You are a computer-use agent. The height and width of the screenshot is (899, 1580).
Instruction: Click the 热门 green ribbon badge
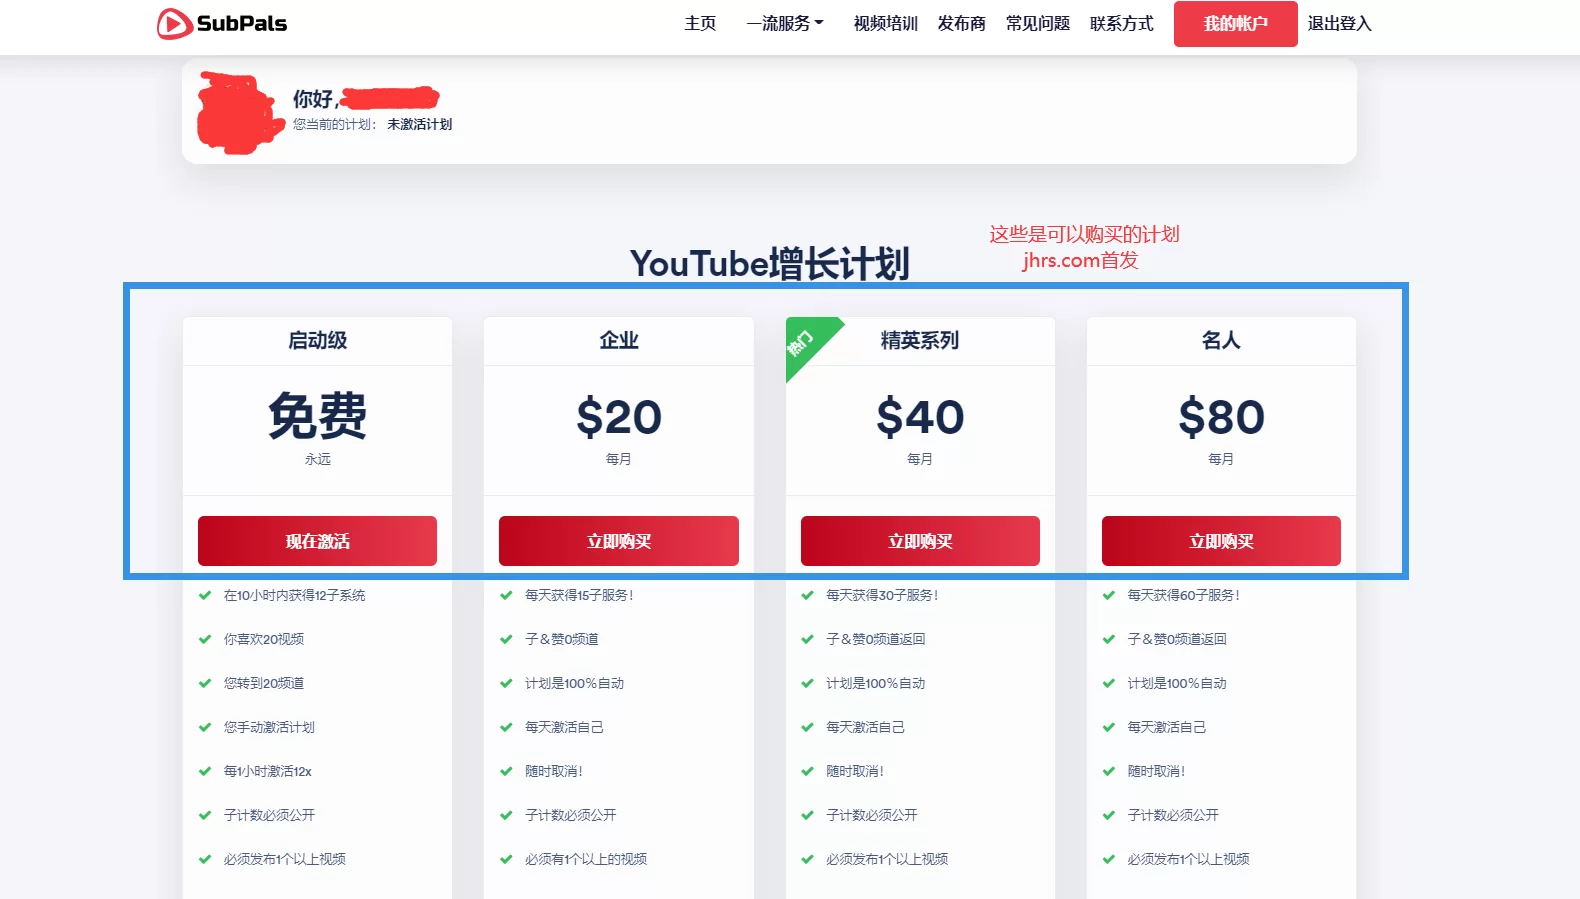[804, 342]
